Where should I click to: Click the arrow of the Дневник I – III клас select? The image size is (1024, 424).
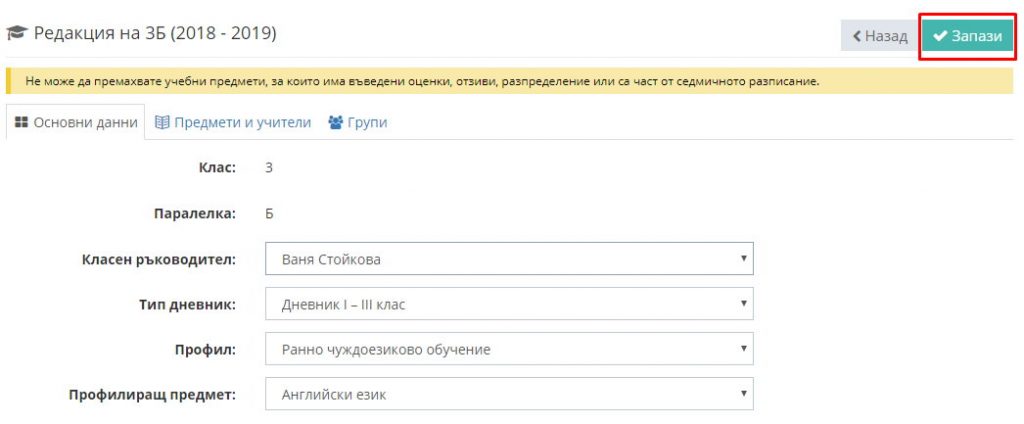coord(743,303)
